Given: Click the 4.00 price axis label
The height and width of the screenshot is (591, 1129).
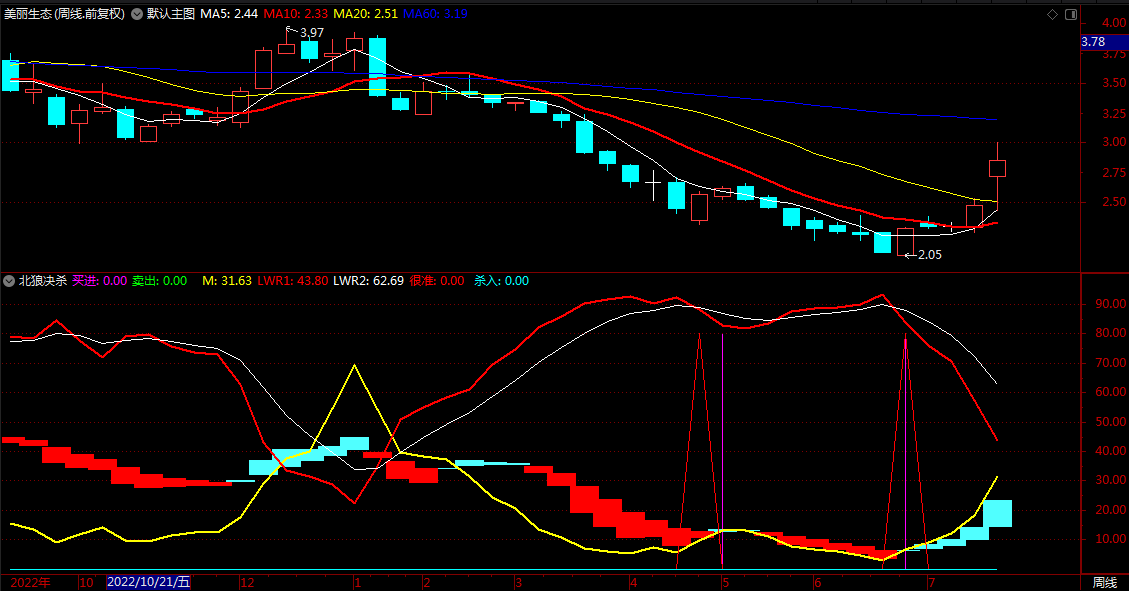Looking at the screenshot, I should tap(1114, 24).
